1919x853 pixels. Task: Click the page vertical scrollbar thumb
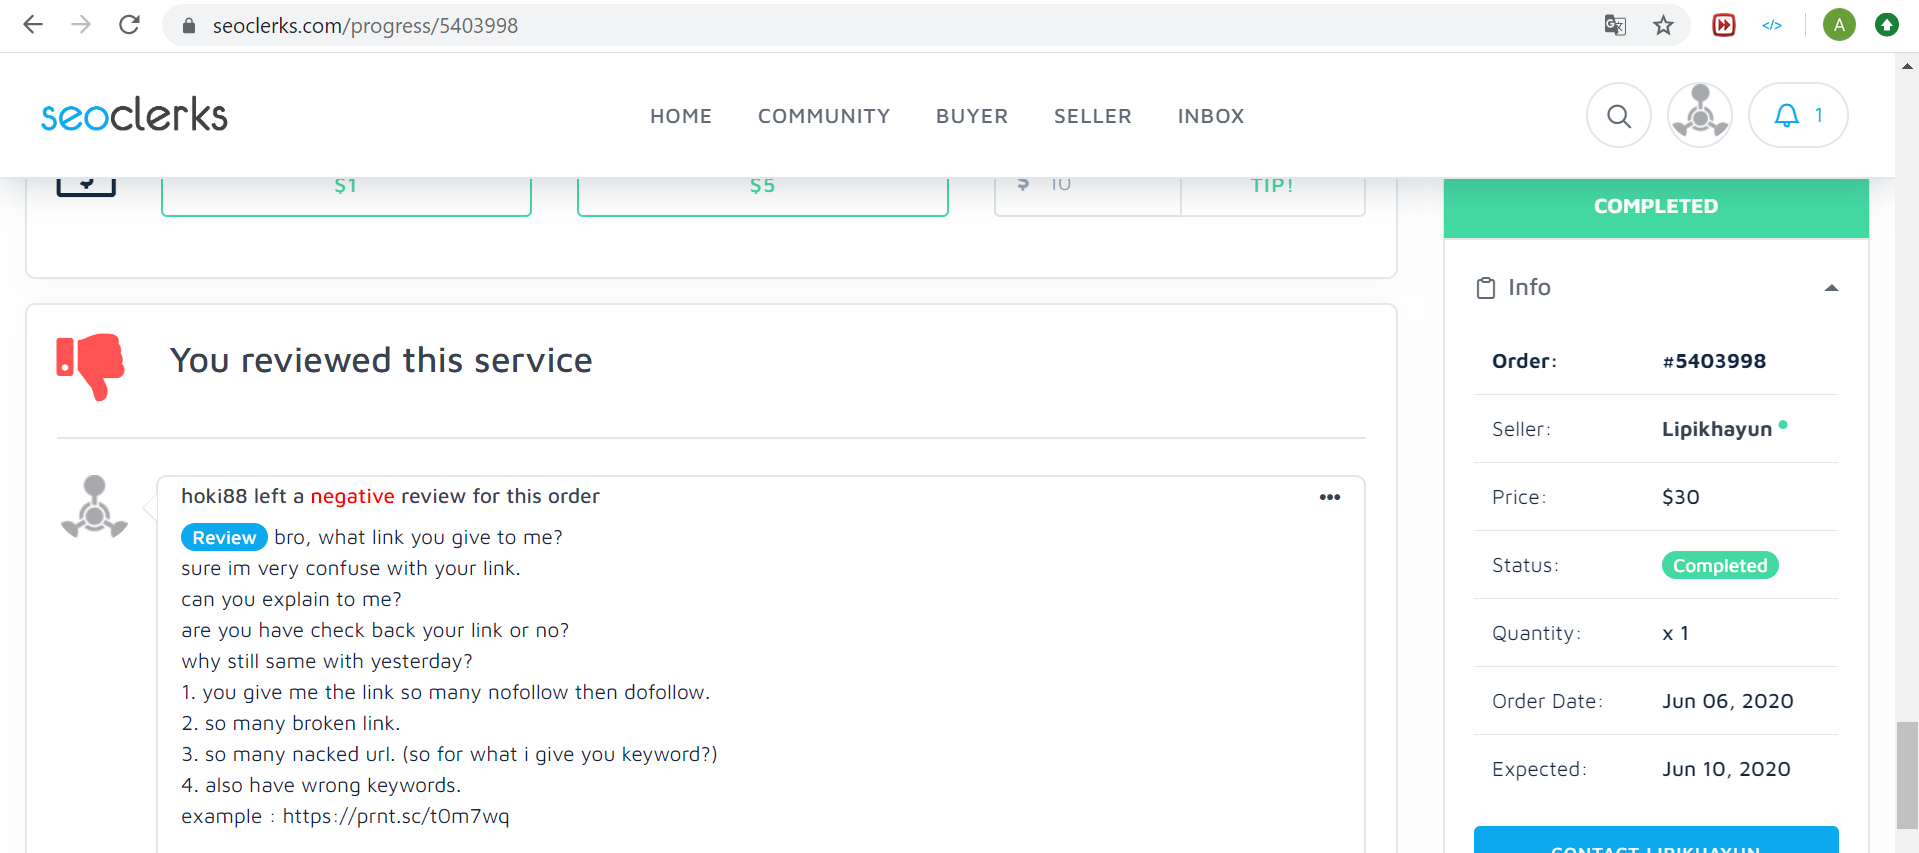click(x=1907, y=775)
